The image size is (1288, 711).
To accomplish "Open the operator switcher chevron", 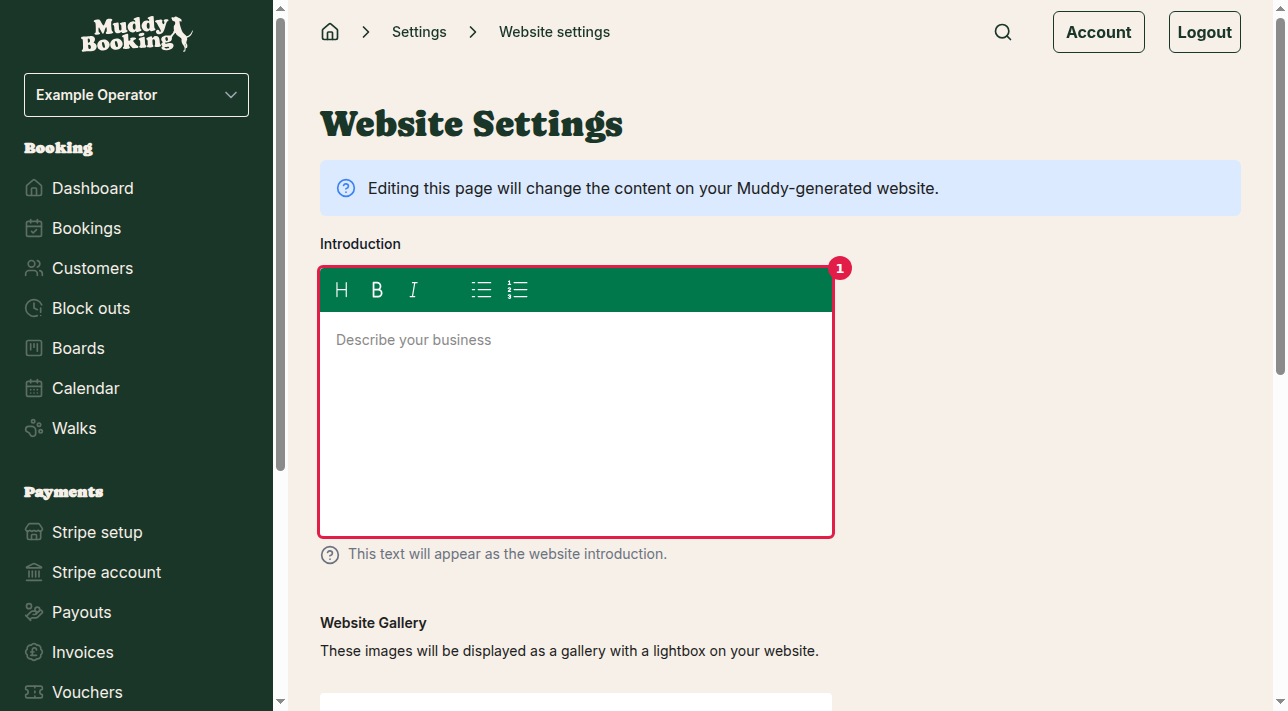I will [233, 94].
